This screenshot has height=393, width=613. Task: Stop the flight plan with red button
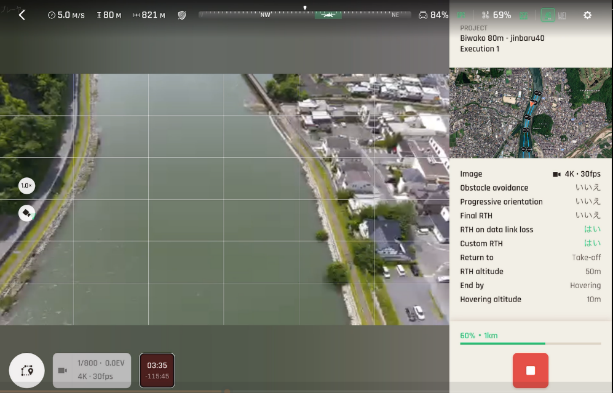tap(531, 370)
